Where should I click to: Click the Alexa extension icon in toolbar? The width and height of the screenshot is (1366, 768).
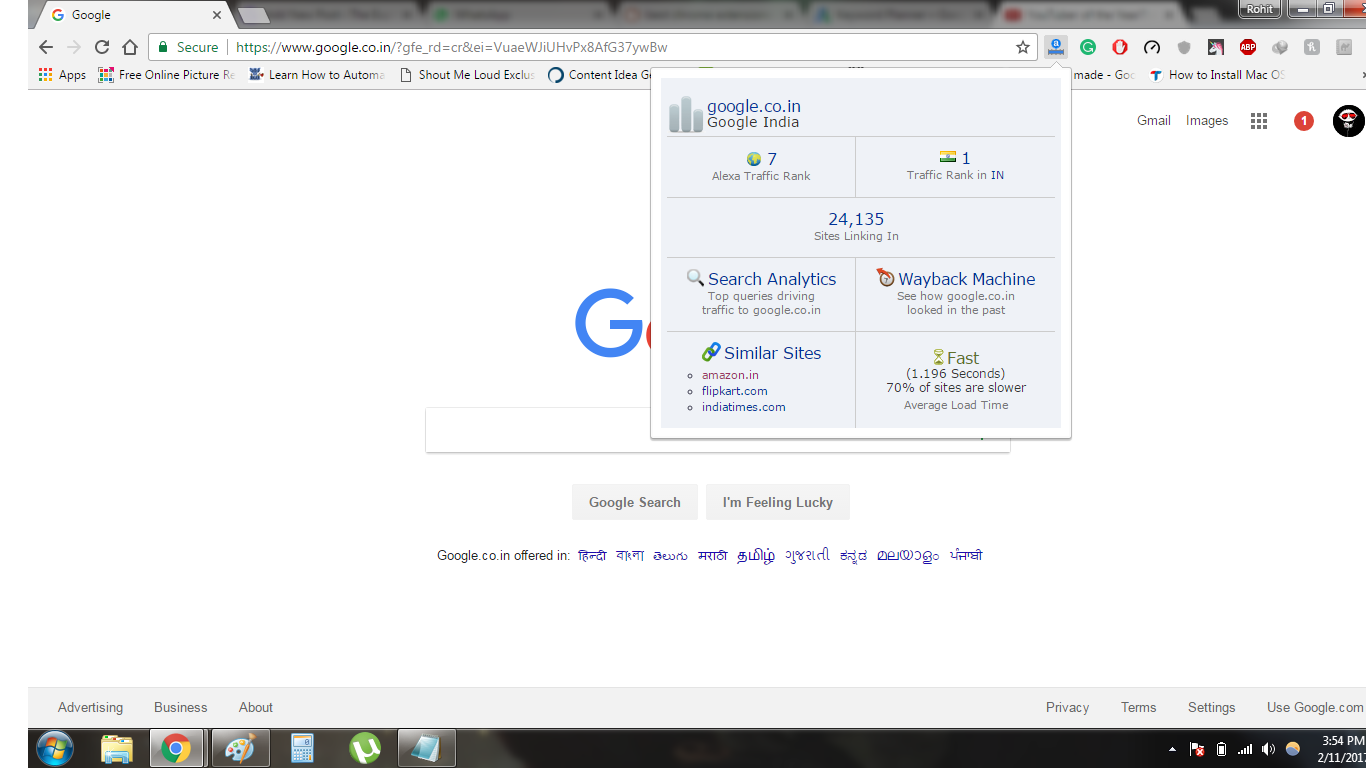pyautogui.click(x=1056, y=47)
